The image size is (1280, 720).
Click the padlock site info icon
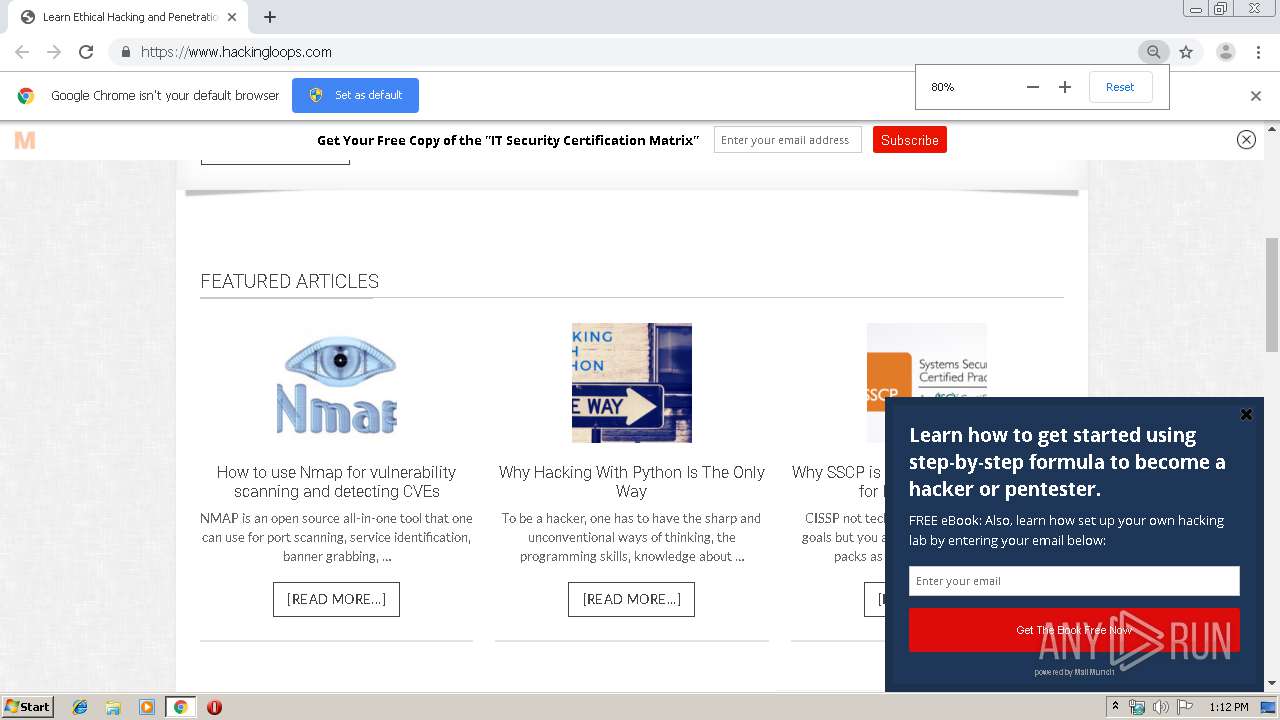point(125,52)
